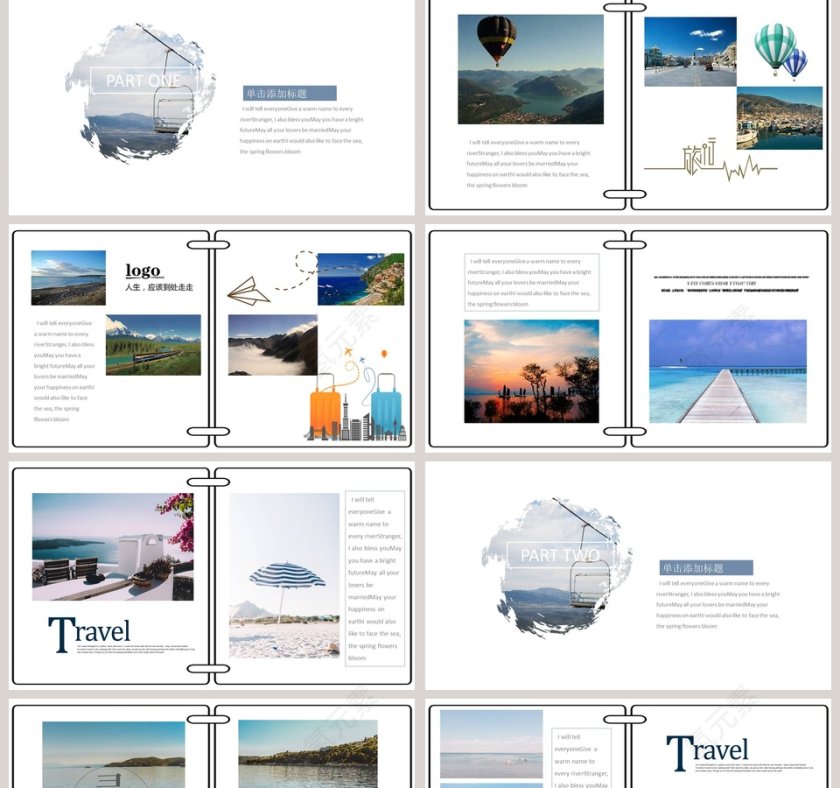Image resolution: width=840 pixels, height=788 pixels.
Task: Select the city skyline silhouette graphic
Action: point(355,430)
